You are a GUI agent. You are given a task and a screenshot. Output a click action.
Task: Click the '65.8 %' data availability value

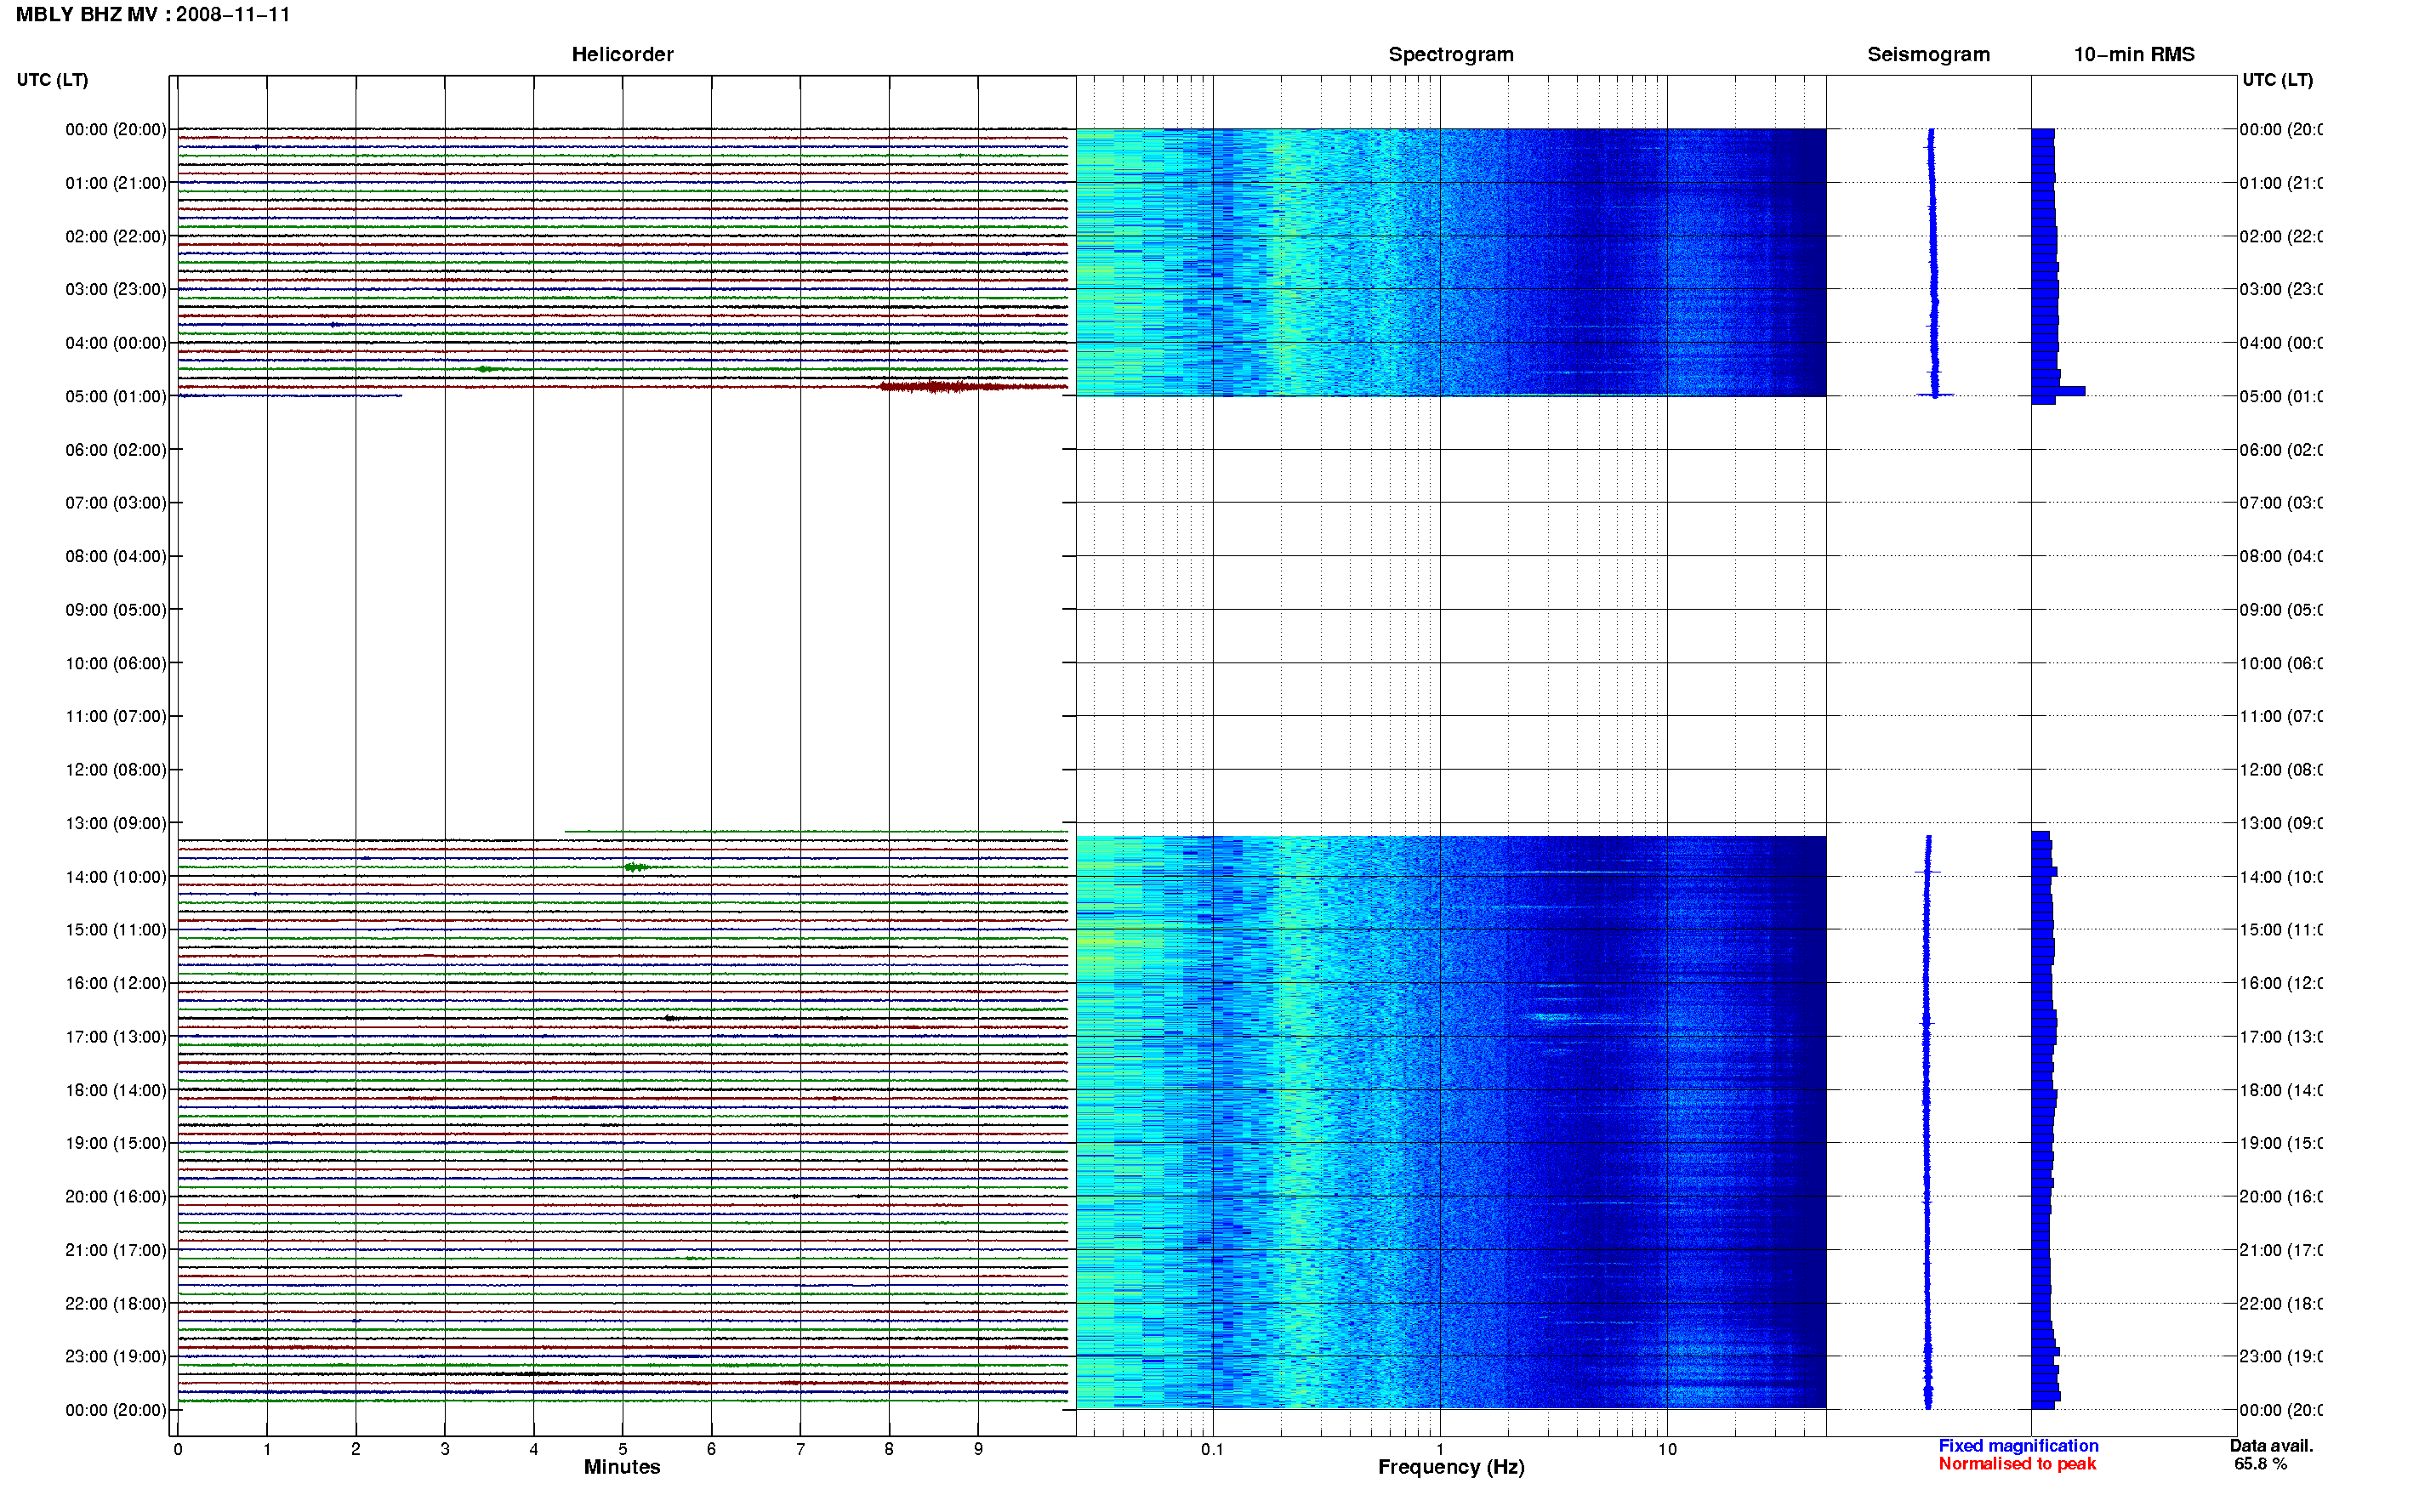(2260, 1464)
